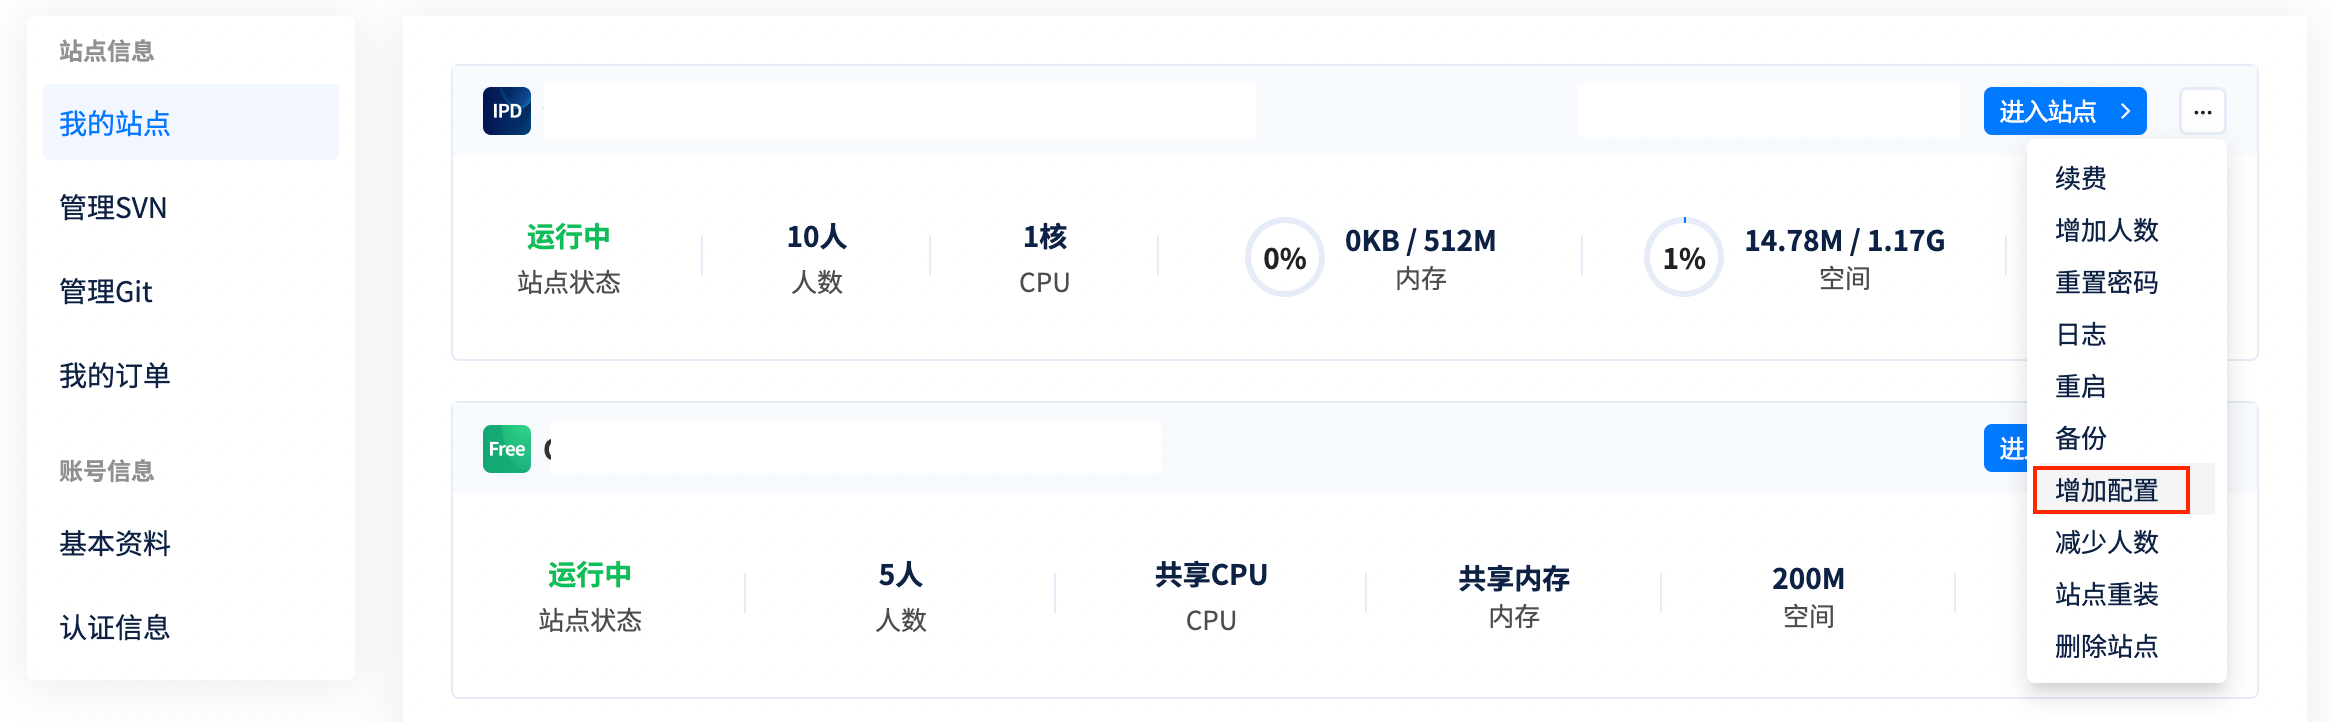2332x722 pixels.
Task: Click the 0% memory usage circle
Action: pos(1284,258)
